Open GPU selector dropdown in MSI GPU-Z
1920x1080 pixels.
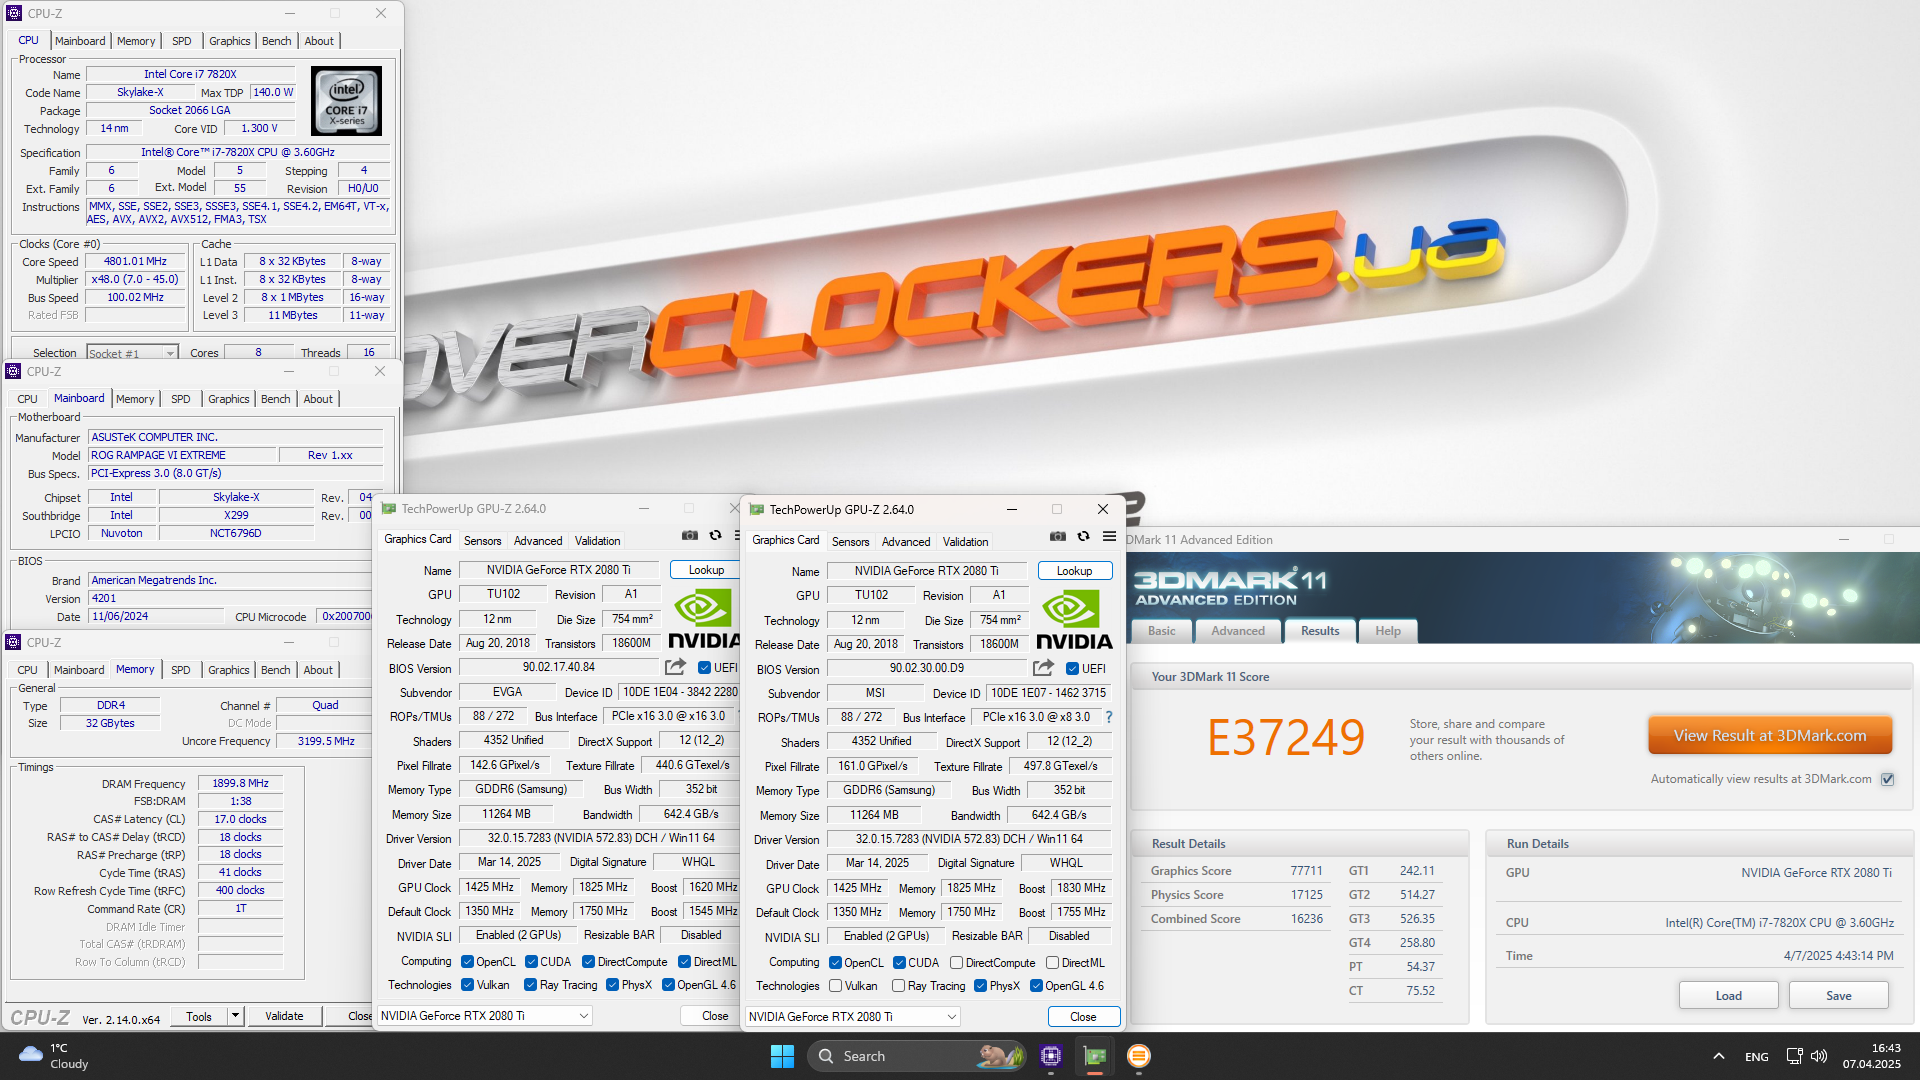tap(853, 1016)
